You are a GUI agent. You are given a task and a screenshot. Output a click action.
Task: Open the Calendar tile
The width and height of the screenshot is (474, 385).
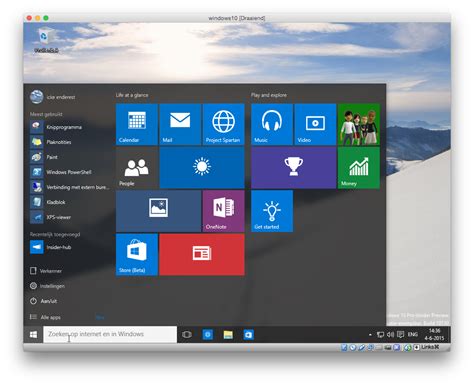click(137, 124)
